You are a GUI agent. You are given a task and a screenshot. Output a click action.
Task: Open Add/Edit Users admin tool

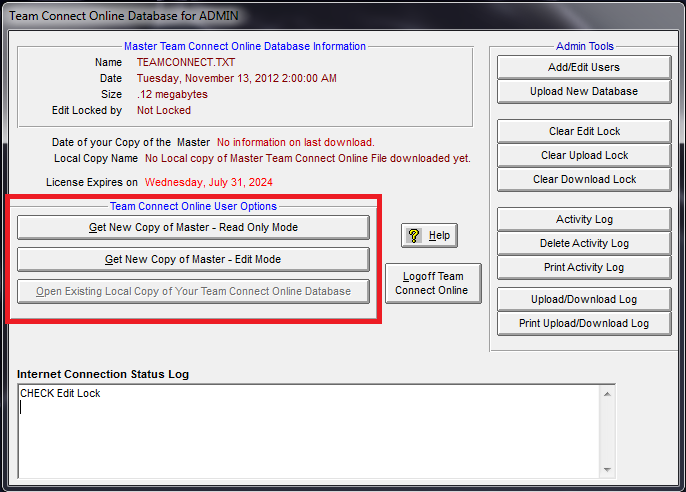[584, 67]
